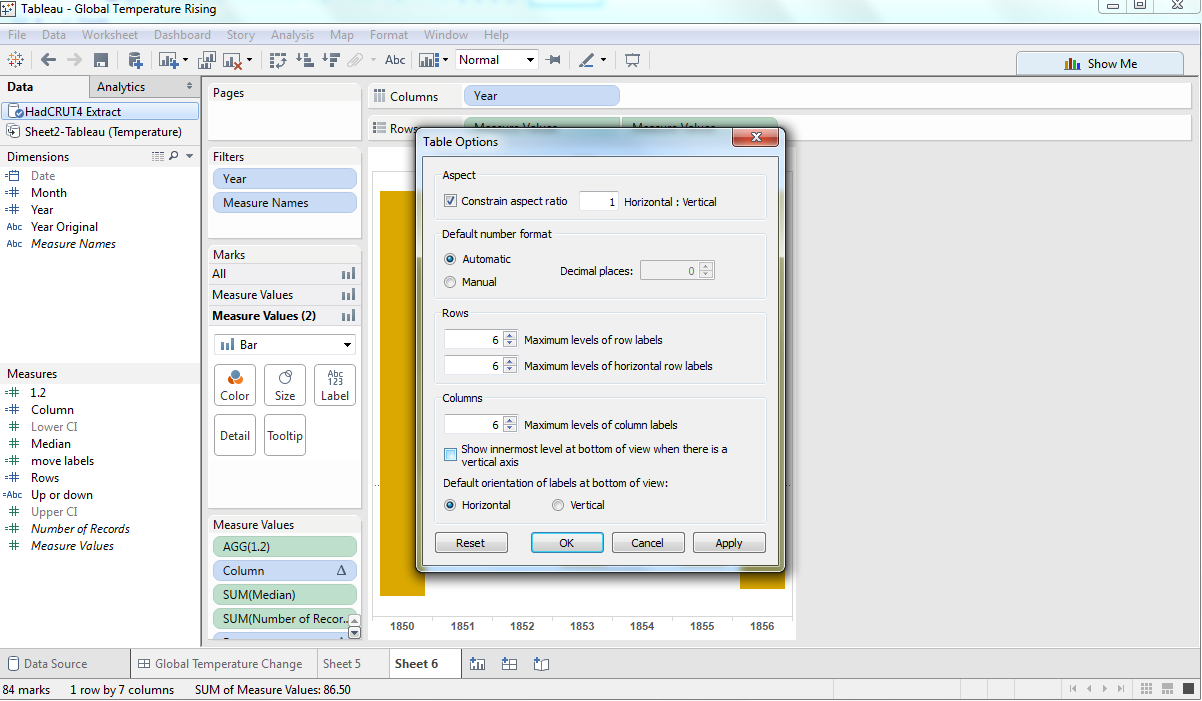
Task: Select the Manual number format radio button
Action: point(450,282)
